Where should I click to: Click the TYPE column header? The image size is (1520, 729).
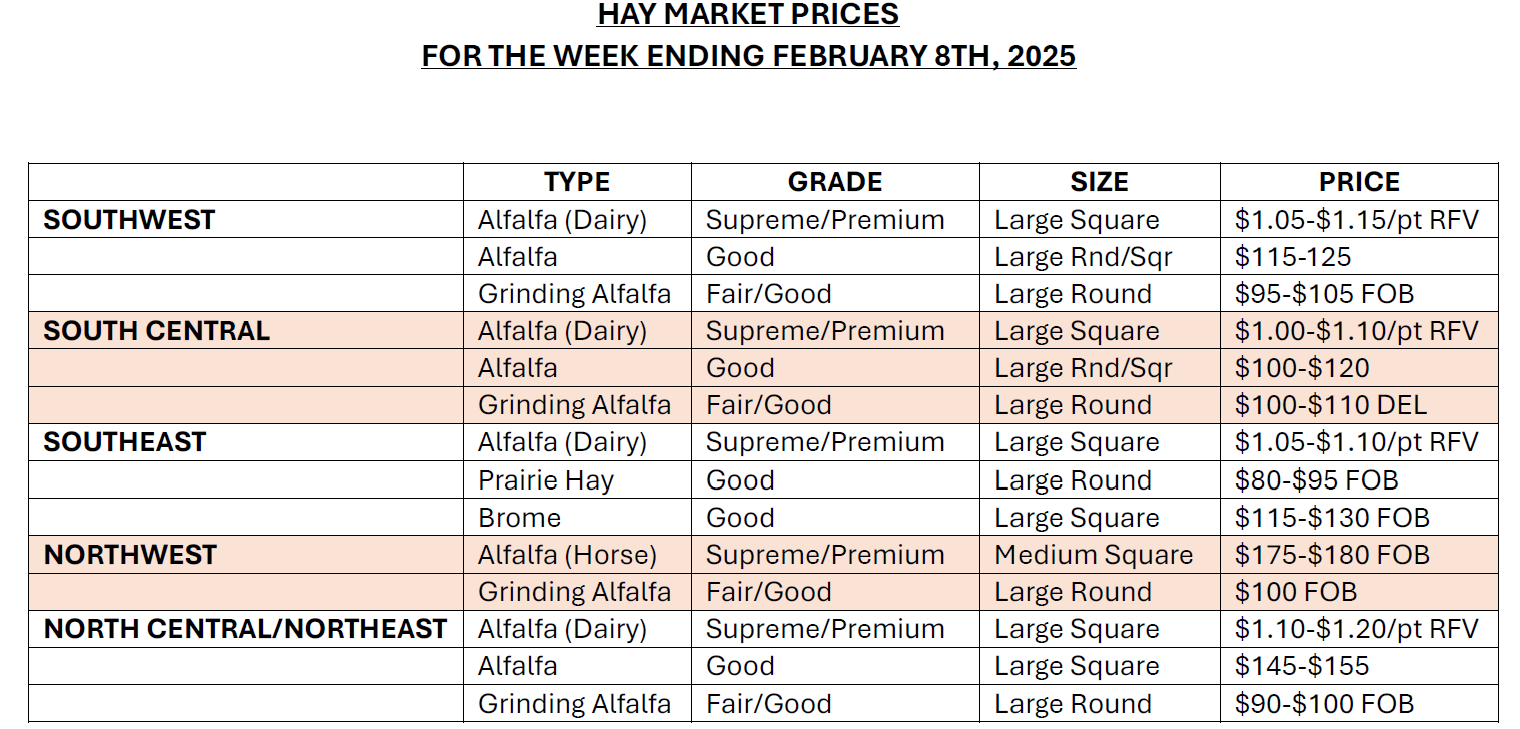coord(577,182)
